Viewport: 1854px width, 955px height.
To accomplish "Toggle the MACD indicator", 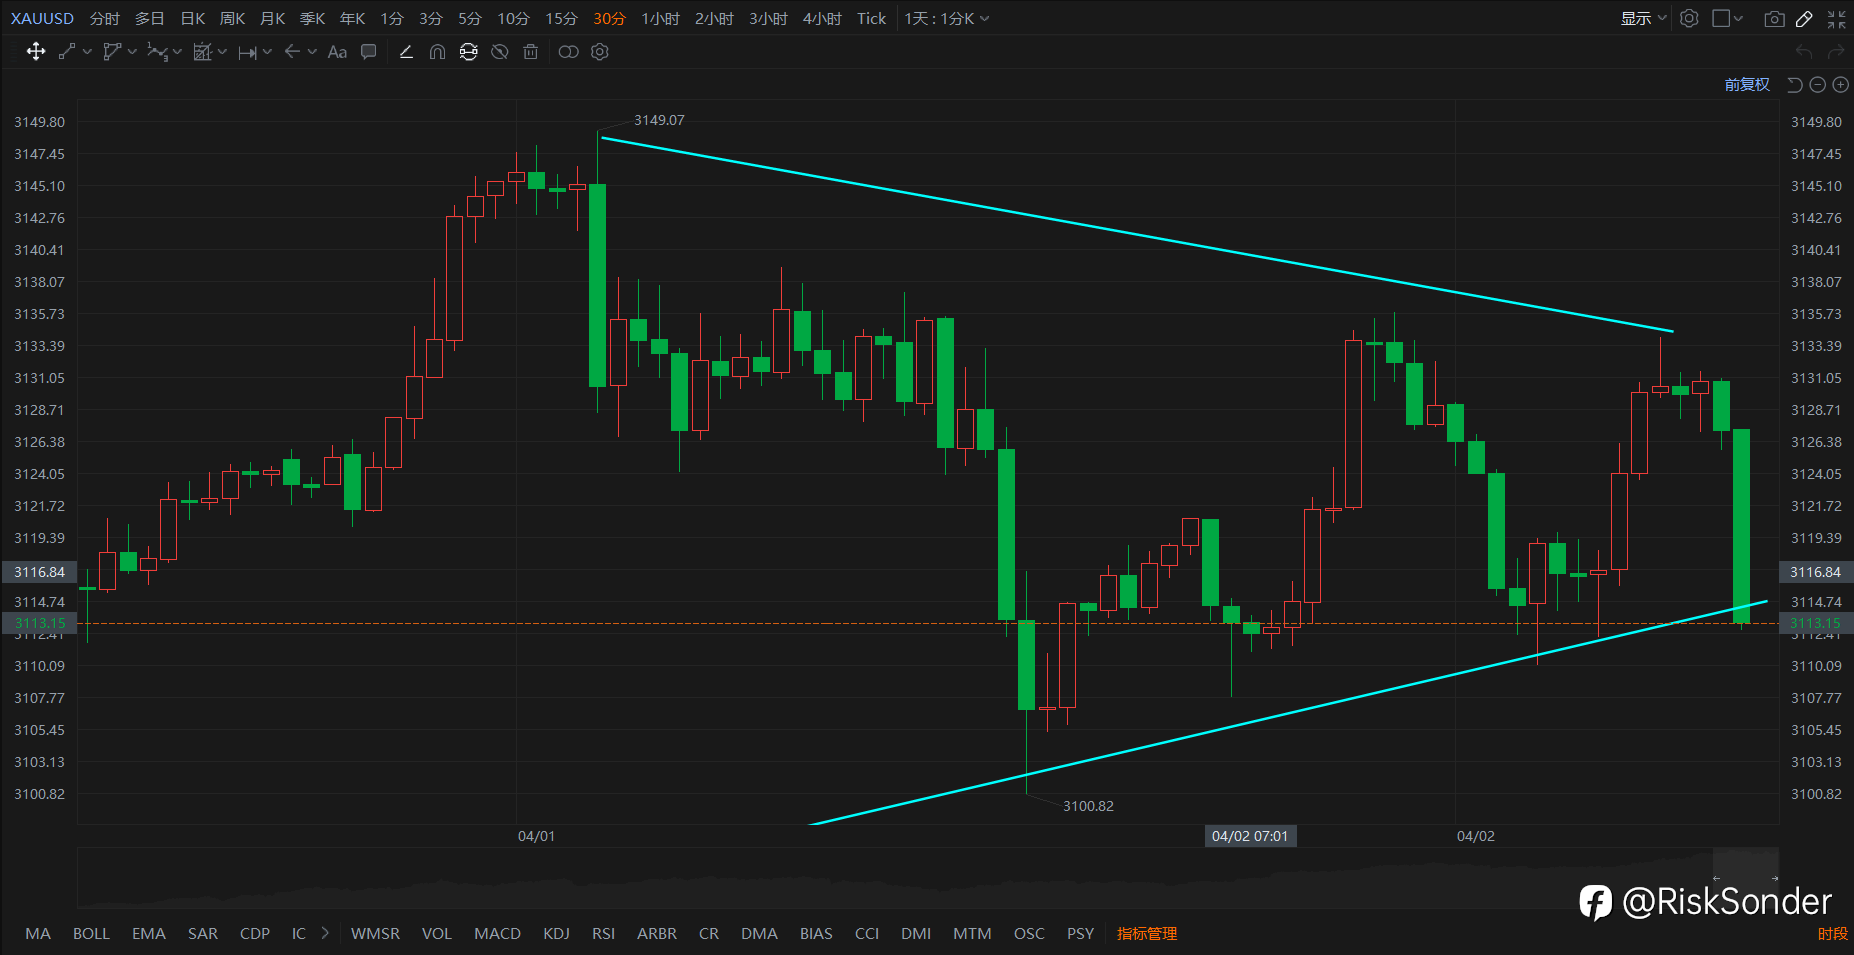I will pos(497,934).
